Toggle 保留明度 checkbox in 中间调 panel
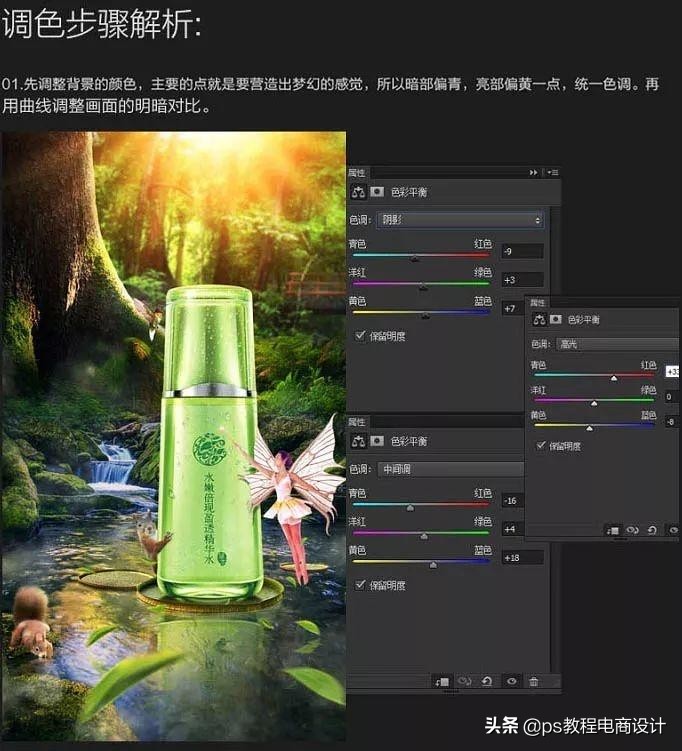This screenshot has width=682, height=751. tap(360, 585)
